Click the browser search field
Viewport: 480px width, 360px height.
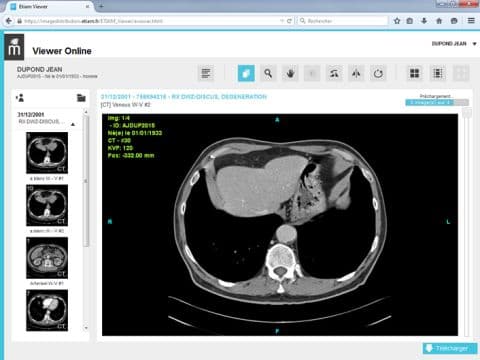(x=343, y=21)
